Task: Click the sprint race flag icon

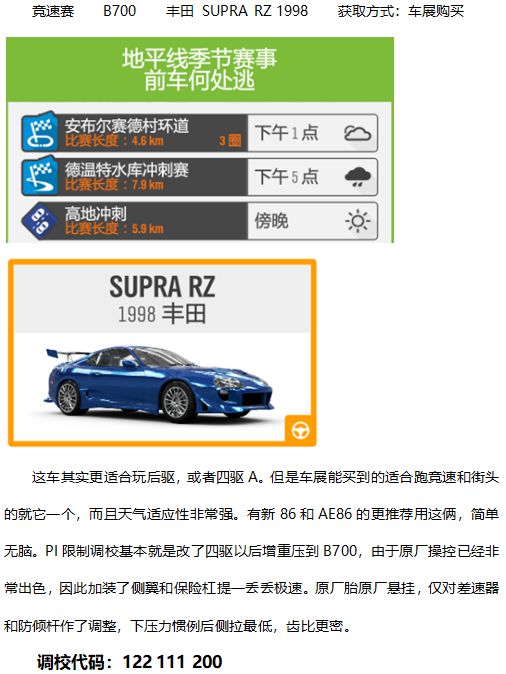Action: 40,176
